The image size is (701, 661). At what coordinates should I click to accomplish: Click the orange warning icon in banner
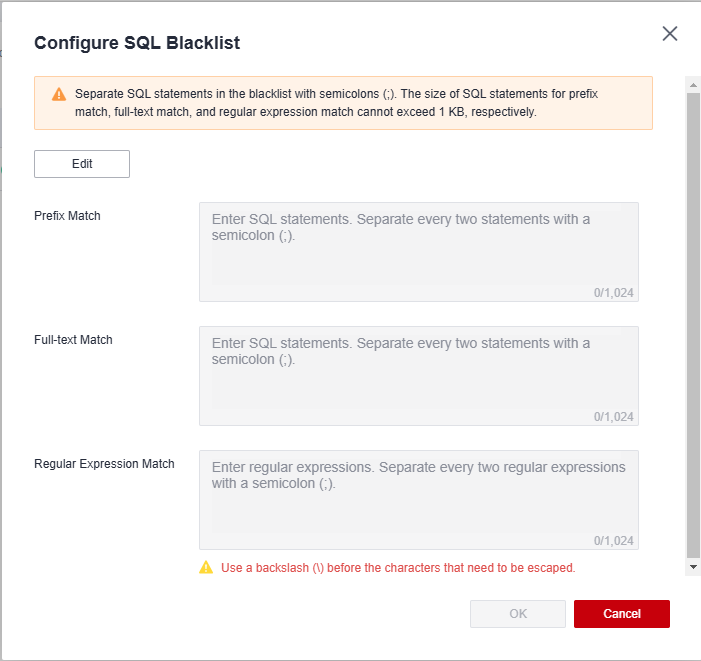[x=59, y=94]
